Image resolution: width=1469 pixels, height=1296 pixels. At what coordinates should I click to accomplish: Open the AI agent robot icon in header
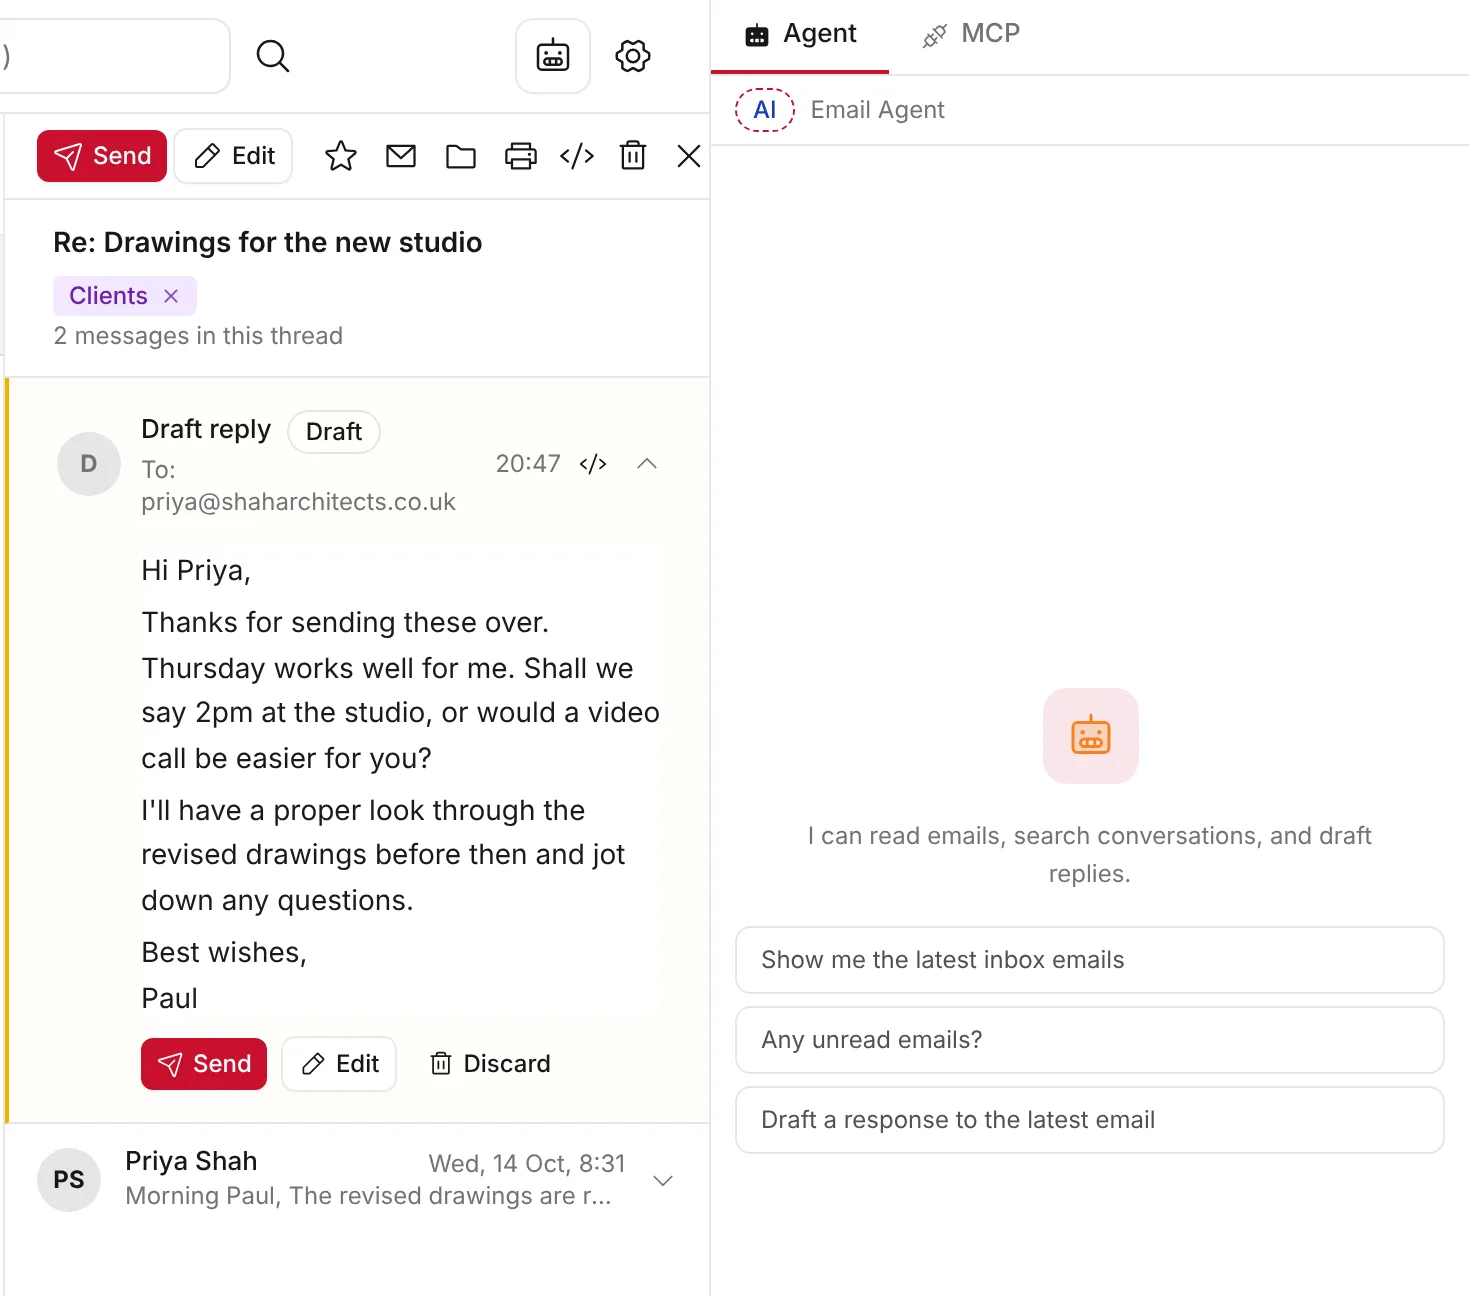(x=553, y=56)
